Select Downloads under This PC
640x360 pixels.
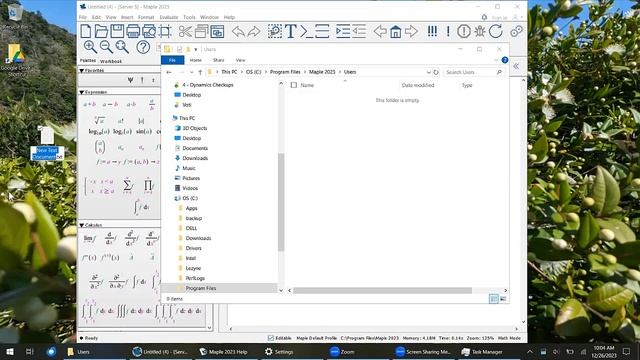click(x=195, y=158)
